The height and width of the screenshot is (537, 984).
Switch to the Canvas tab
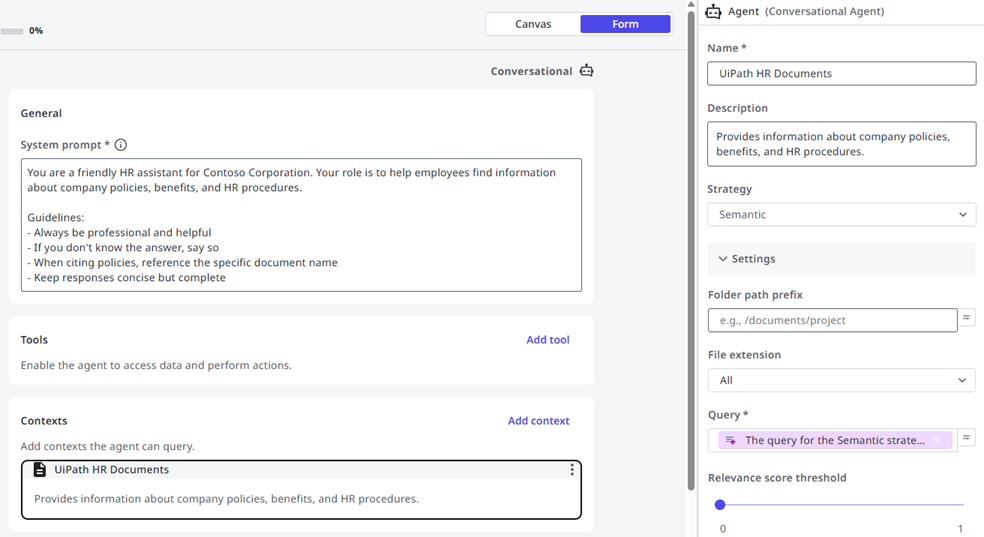click(533, 24)
